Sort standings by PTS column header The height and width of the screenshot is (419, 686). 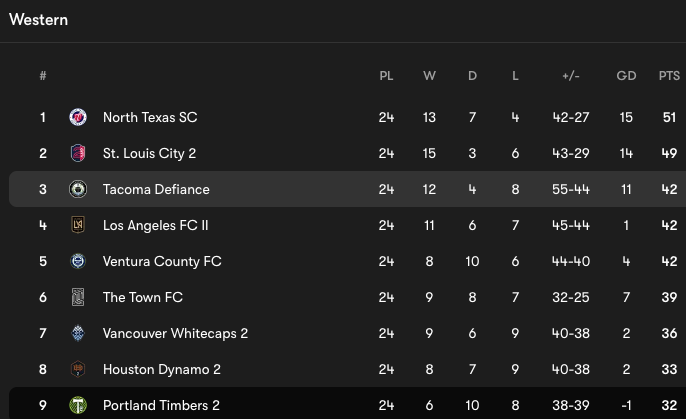[669, 76]
